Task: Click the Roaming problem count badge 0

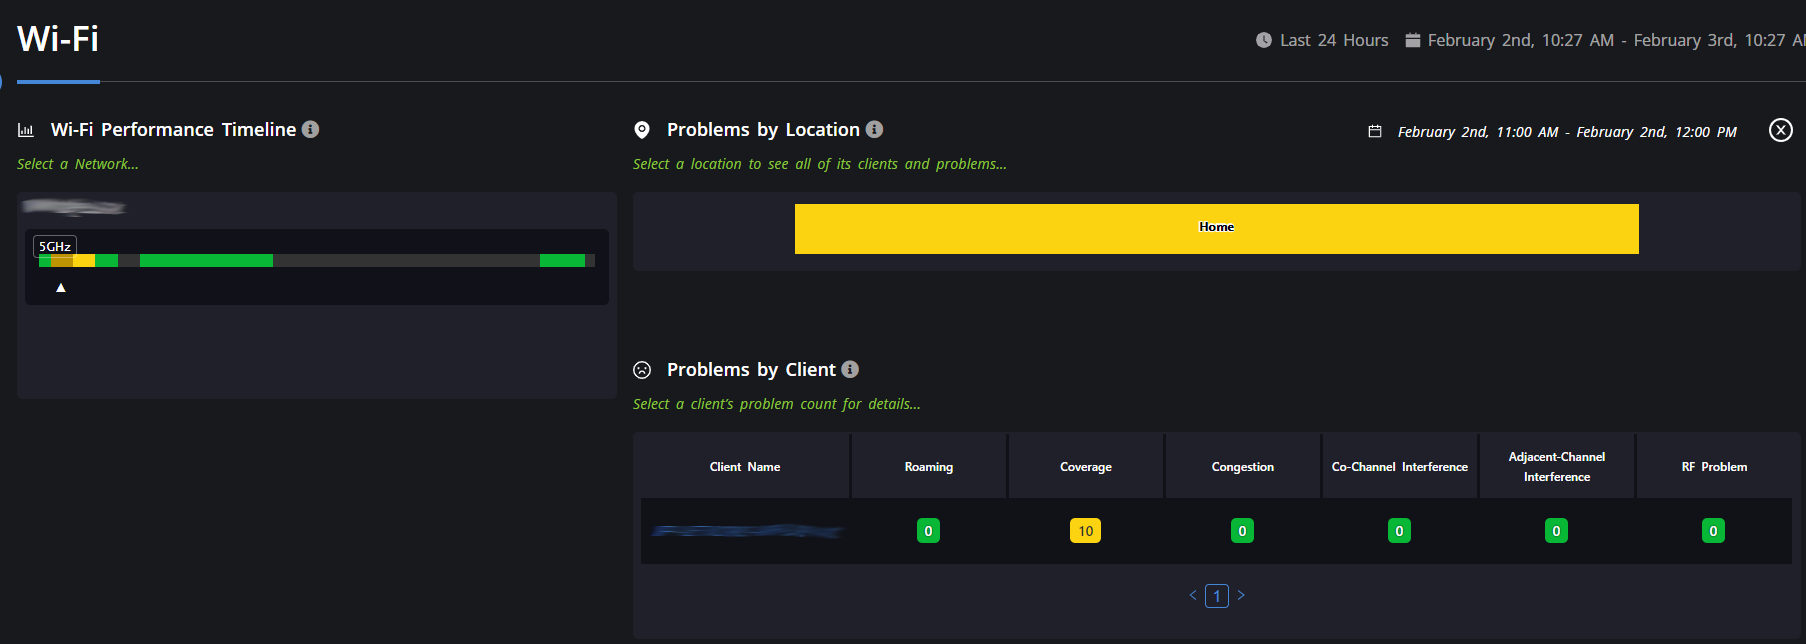Action: pos(928,531)
